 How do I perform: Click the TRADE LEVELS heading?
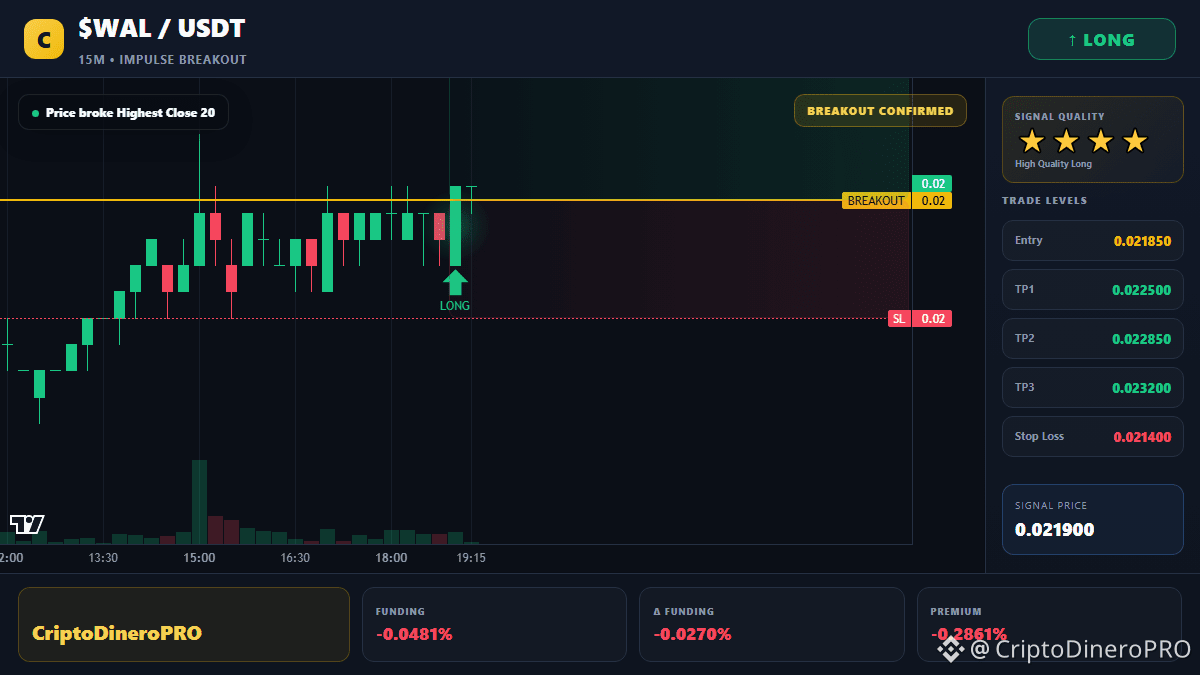coord(1044,201)
